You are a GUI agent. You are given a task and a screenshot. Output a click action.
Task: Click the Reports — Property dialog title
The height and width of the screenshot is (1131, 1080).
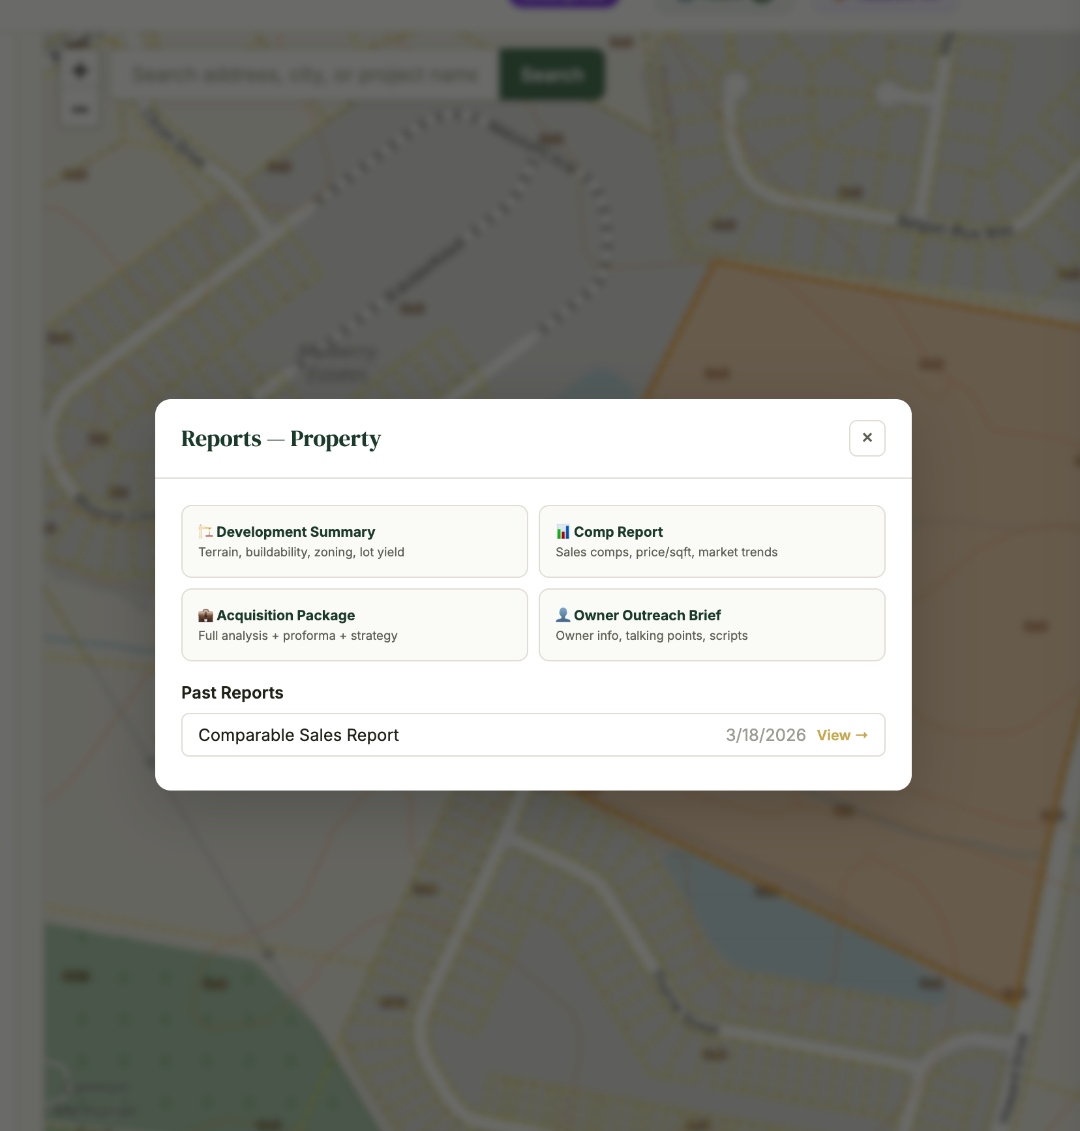(x=281, y=438)
